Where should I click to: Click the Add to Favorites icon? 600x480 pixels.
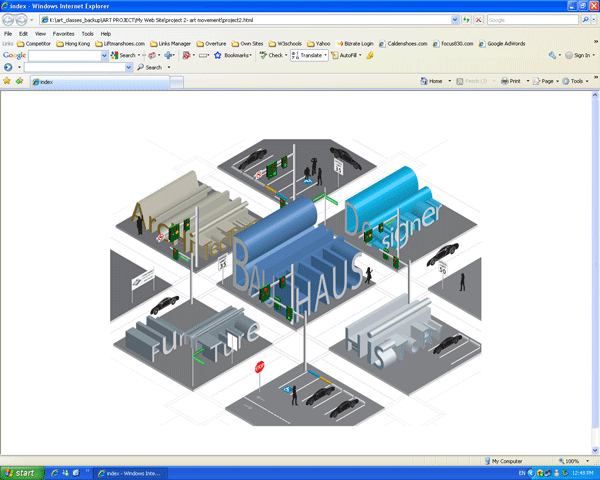click(x=20, y=81)
